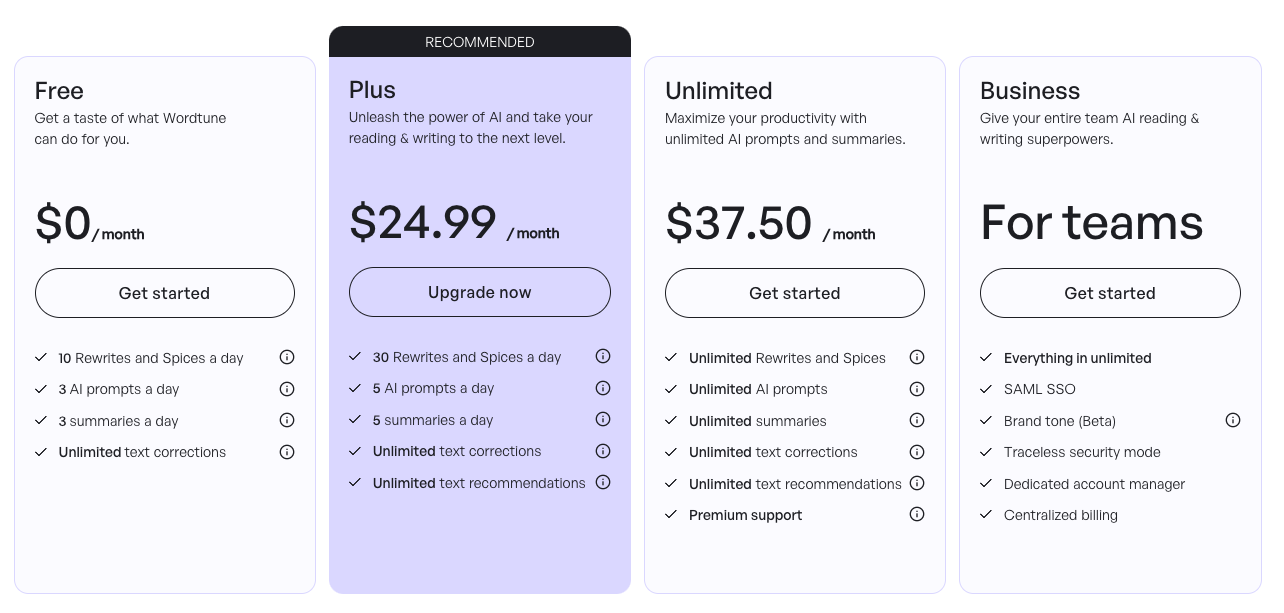The height and width of the screenshot is (613, 1284).
Task: Open info for Unlimited text recommendations in Plus
Action: 603,482
